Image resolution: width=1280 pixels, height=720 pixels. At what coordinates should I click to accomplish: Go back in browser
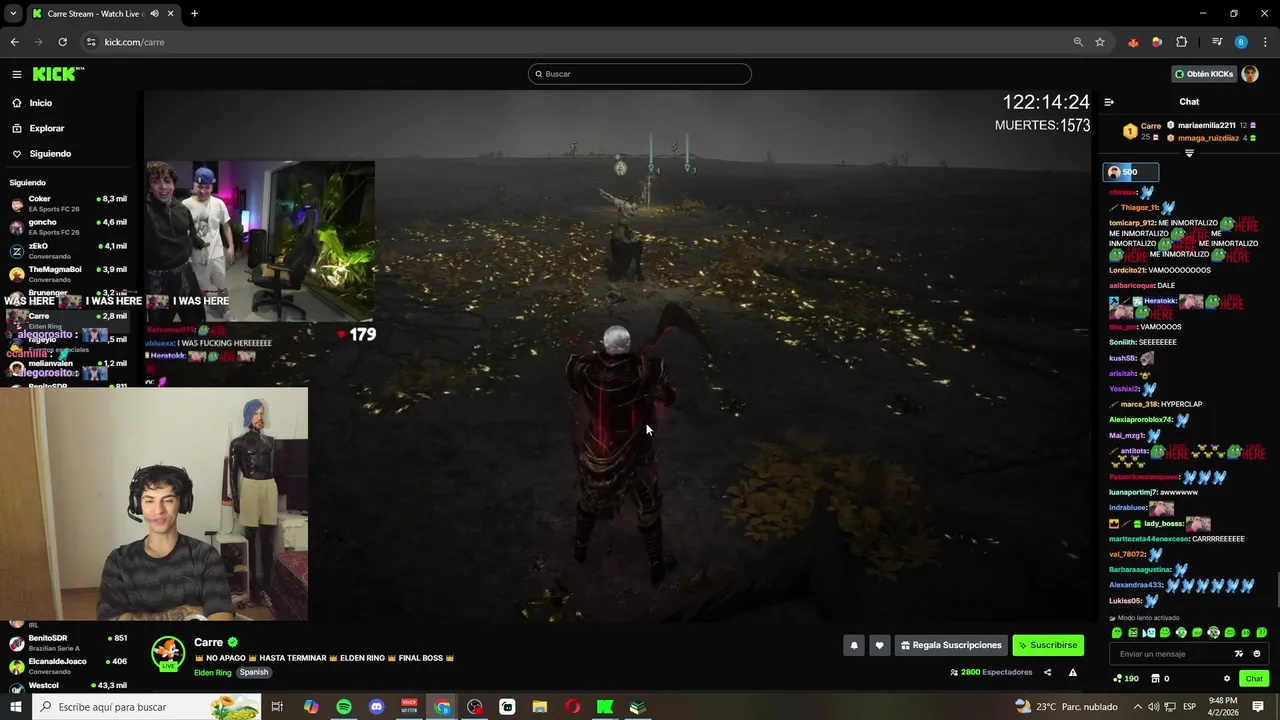click(14, 42)
